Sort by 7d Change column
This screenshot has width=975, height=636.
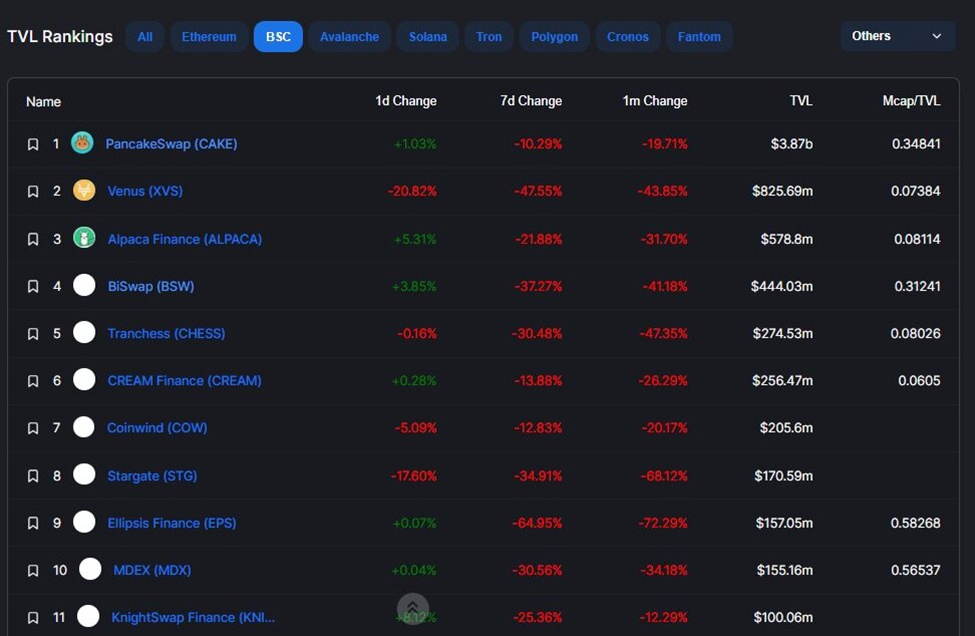530,101
